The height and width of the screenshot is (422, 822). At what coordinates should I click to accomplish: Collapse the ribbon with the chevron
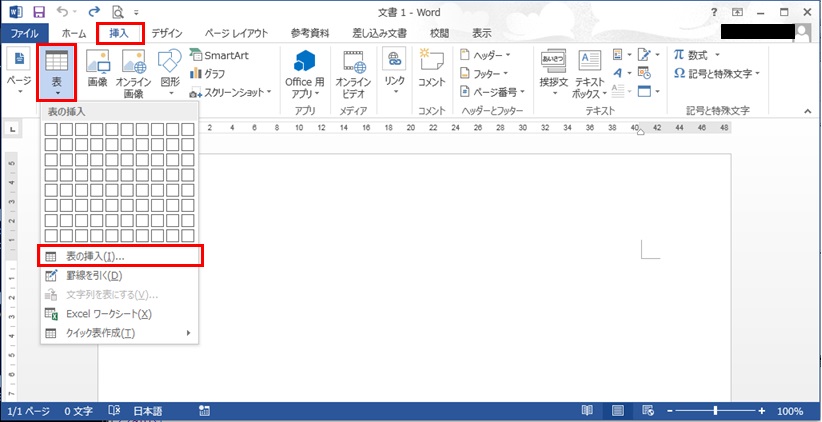pos(808,111)
